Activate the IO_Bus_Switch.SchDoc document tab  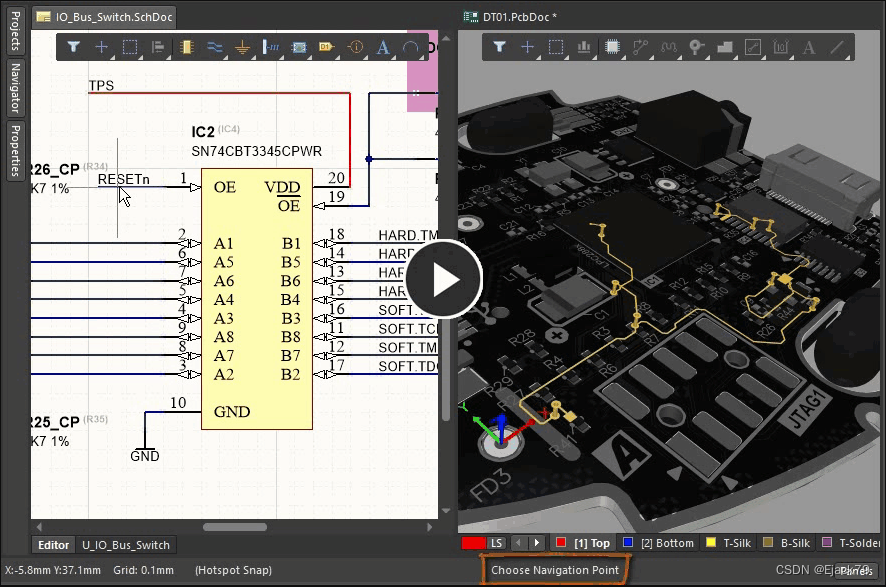point(100,17)
